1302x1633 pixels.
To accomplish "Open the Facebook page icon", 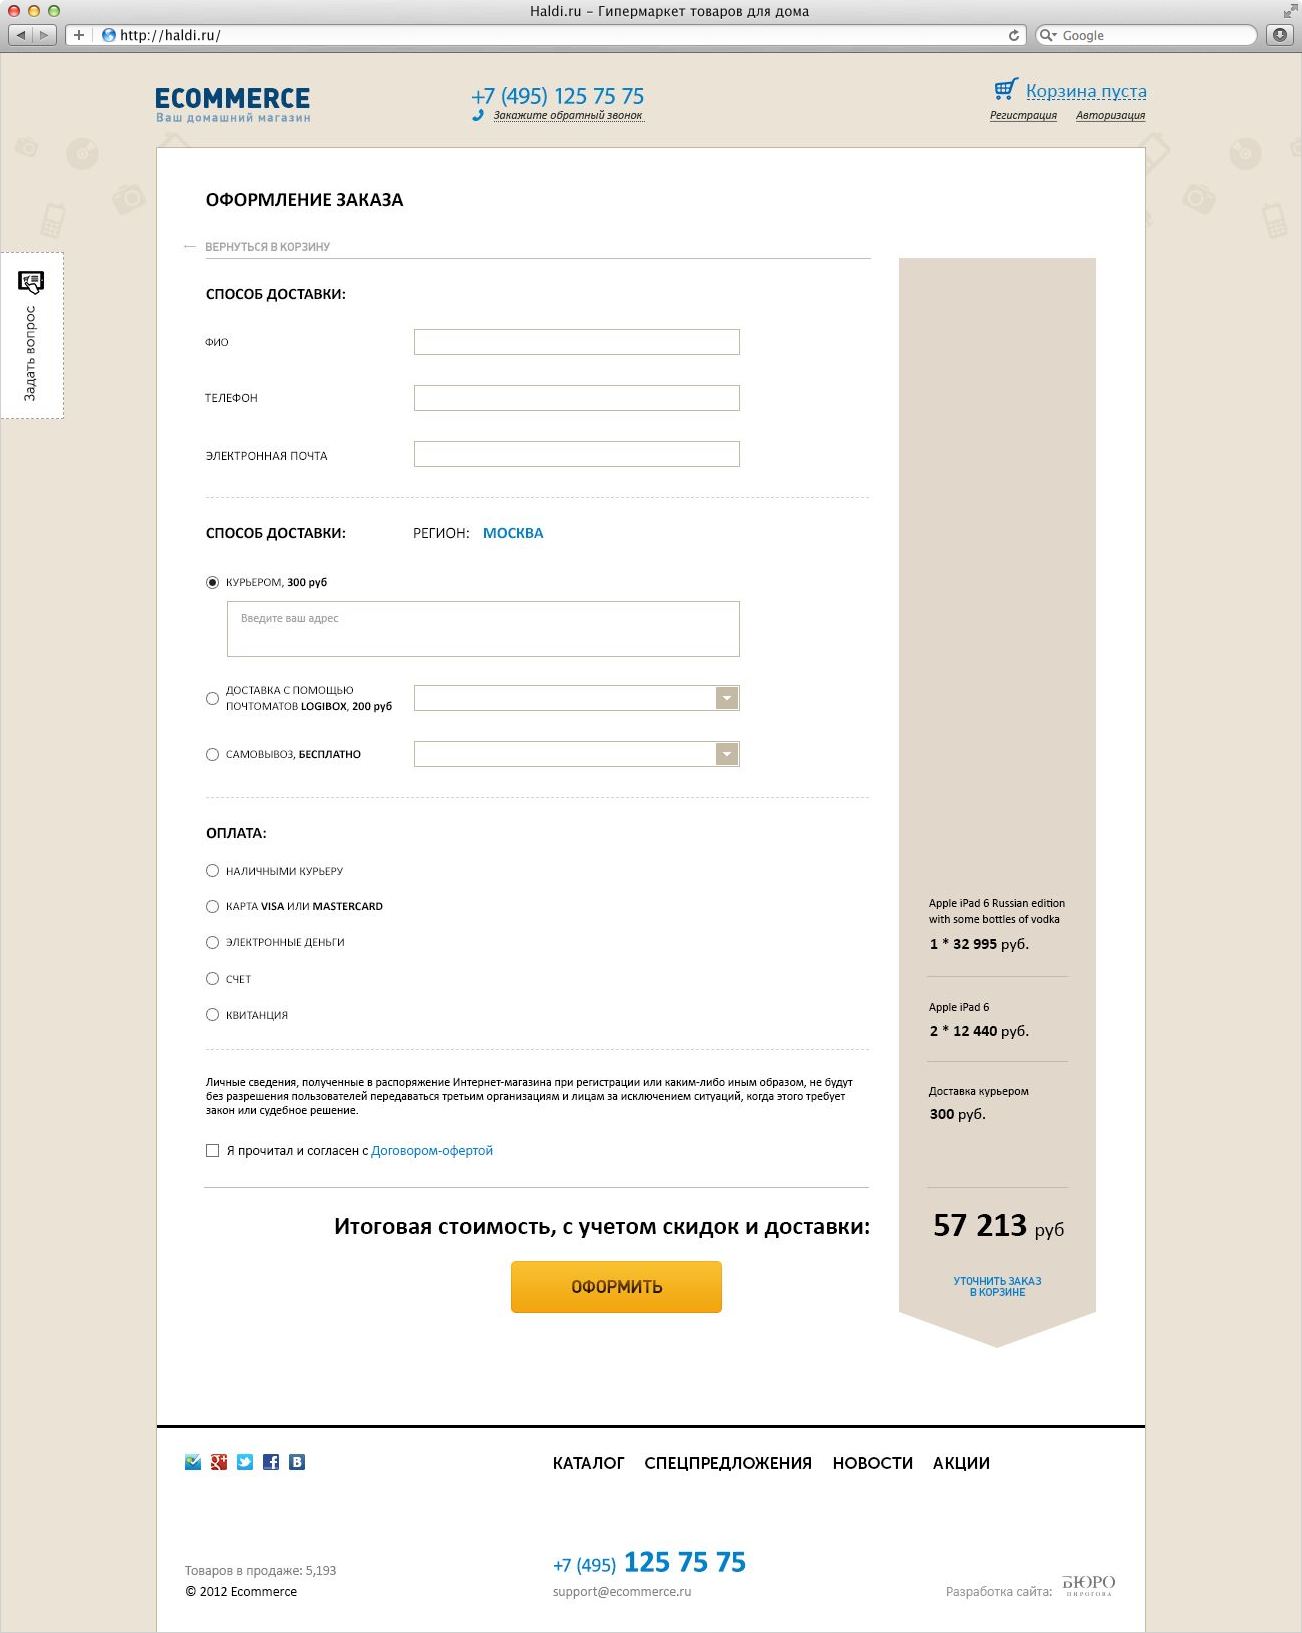I will coord(271,1462).
